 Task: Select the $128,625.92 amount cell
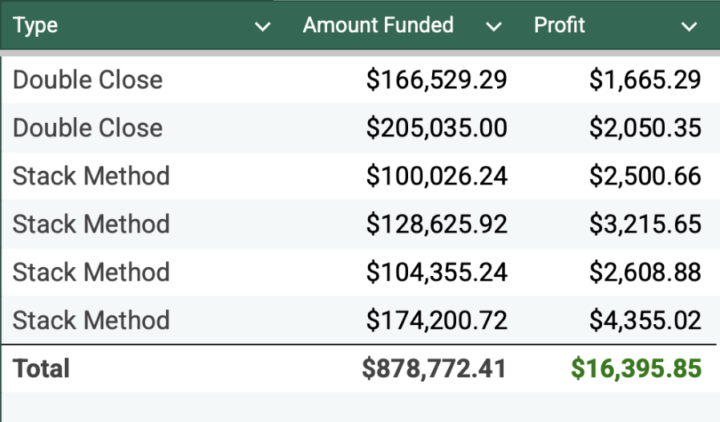[437, 224]
